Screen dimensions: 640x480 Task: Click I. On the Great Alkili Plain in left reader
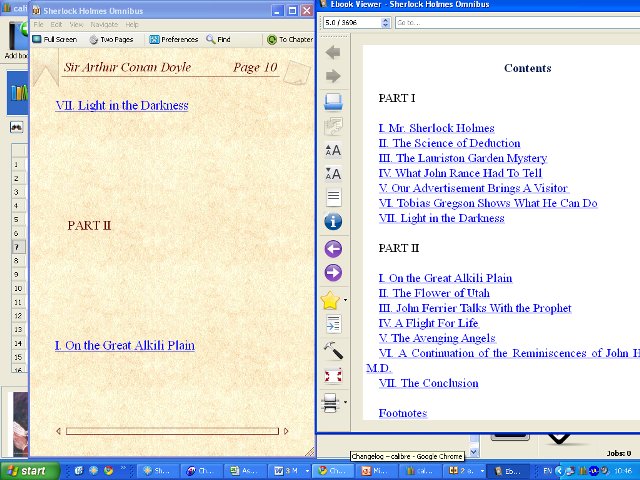pyautogui.click(x=124, y=346)
